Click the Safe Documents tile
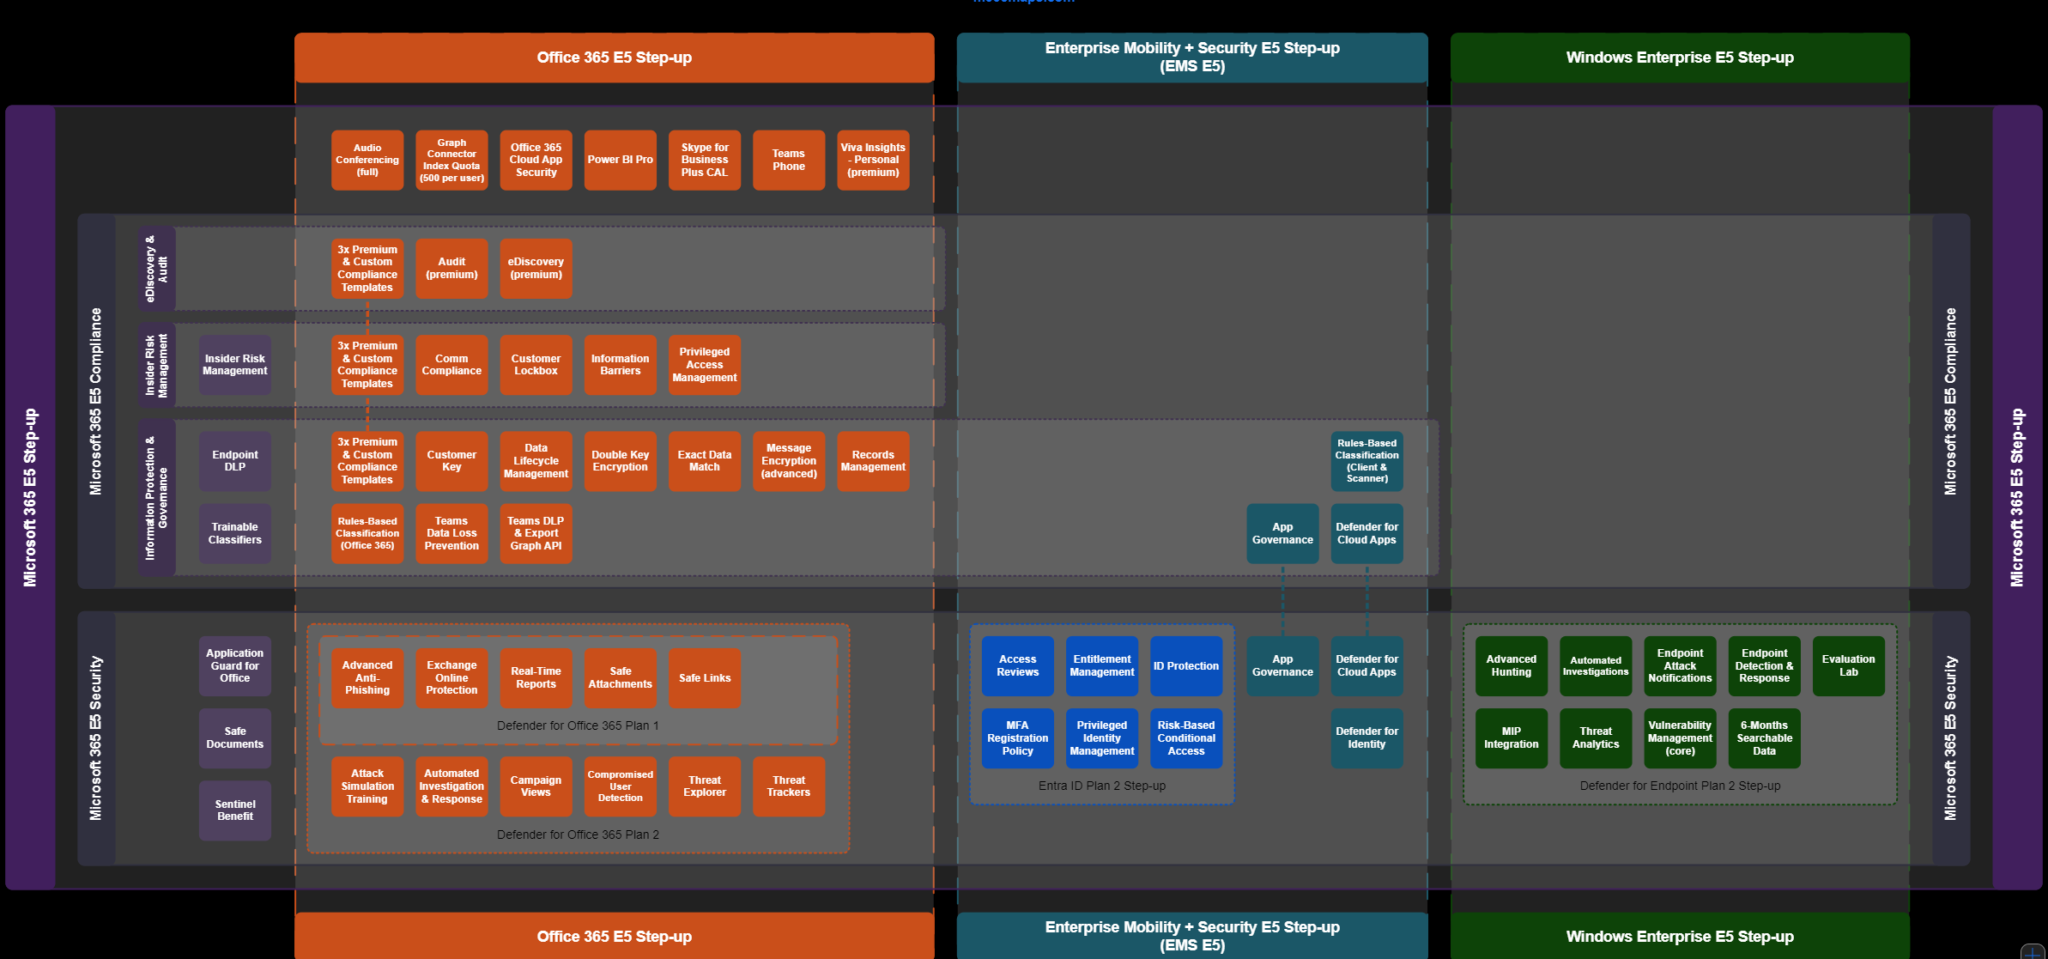 235,738
